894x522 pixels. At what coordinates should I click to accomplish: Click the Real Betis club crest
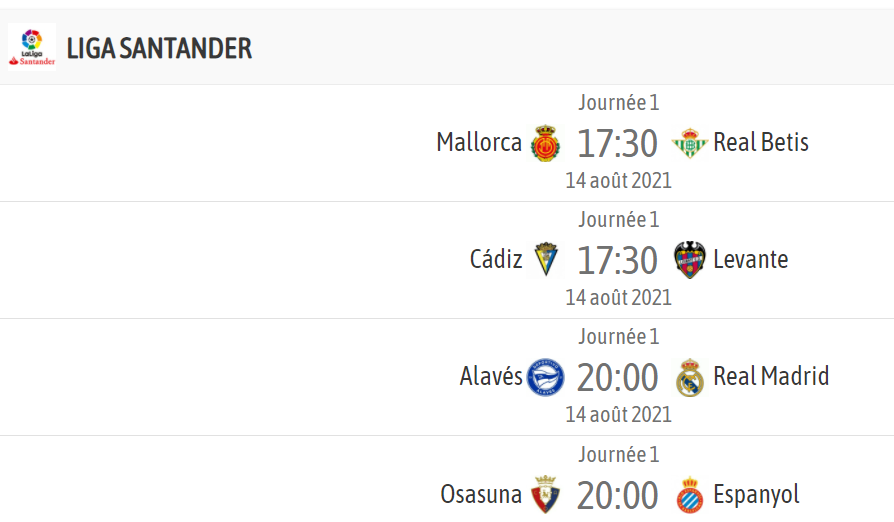coord(689,143)
